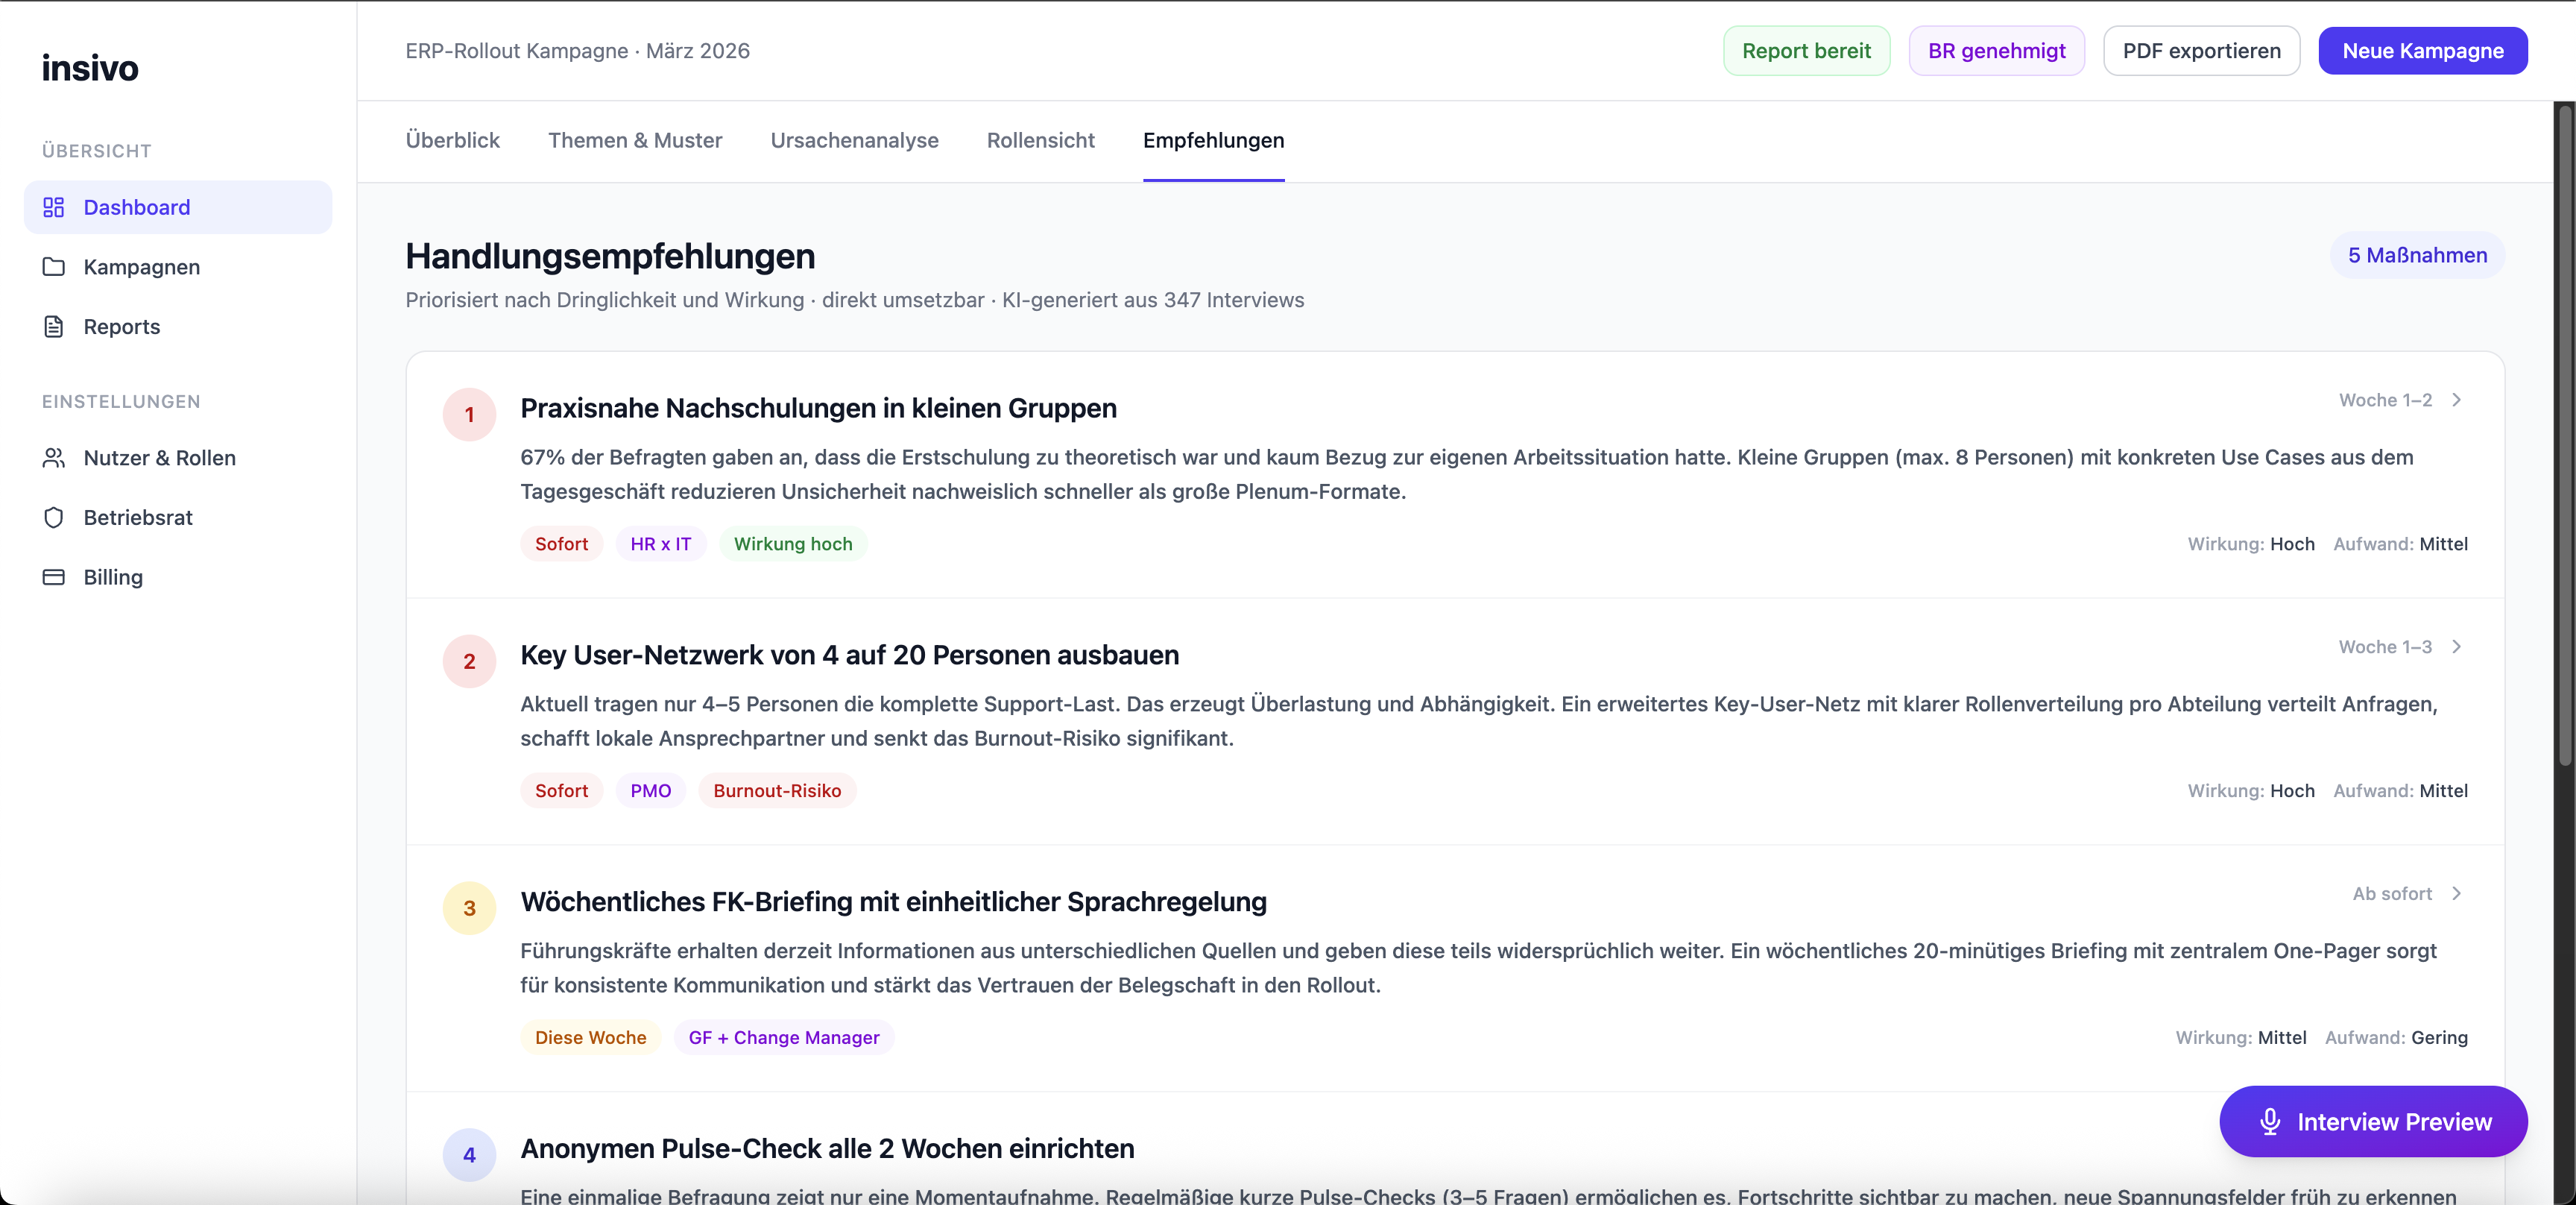Click the Burnout-Risiko tag
The width and height of the screenshot is (2576, 1205).
pos(777,791)
